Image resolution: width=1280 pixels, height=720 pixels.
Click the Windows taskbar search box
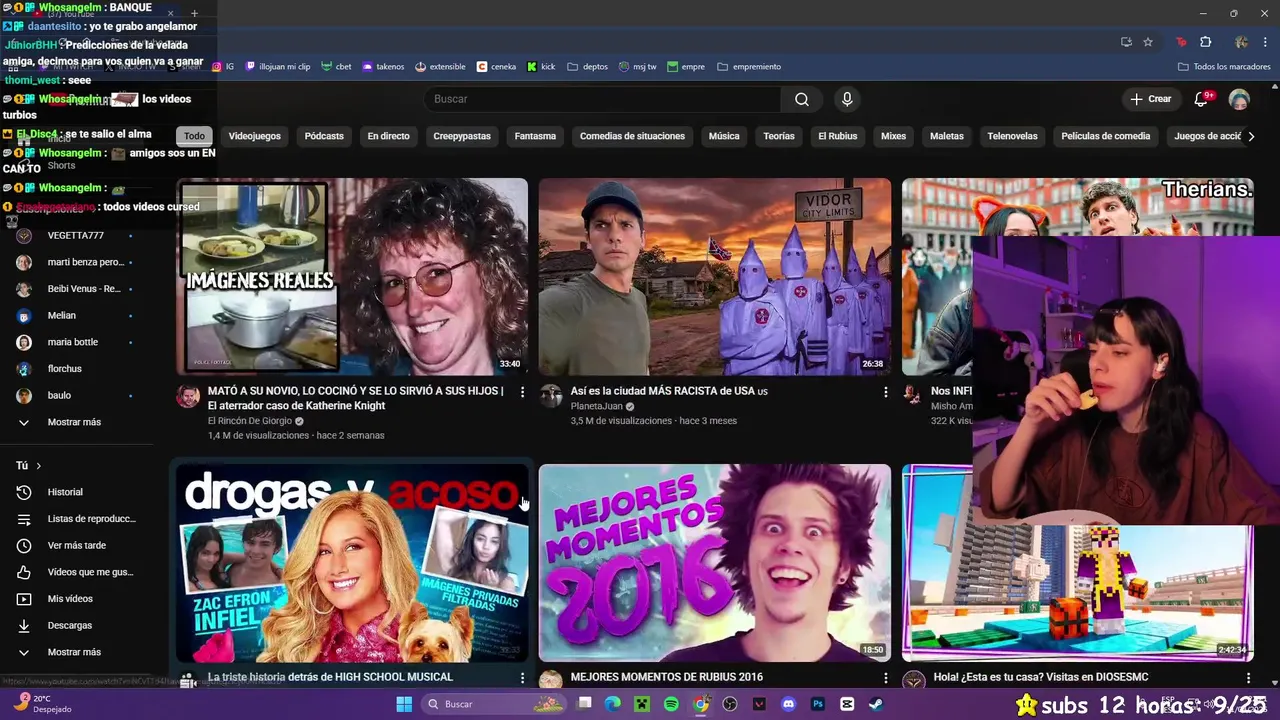493,704
